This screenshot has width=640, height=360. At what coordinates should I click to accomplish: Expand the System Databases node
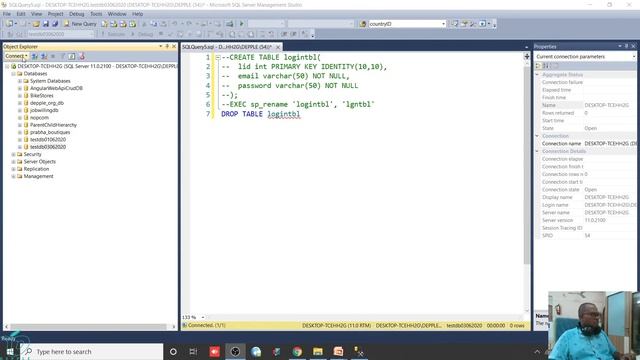tap(20, 81)
